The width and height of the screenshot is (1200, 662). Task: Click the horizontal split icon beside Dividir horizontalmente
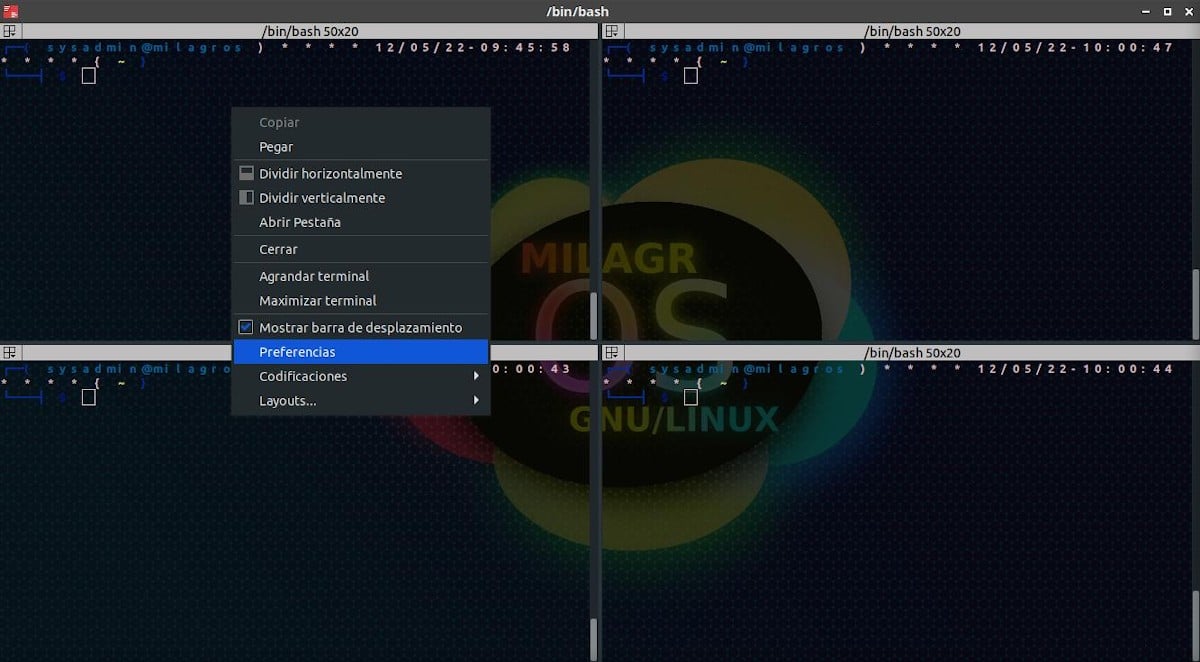246,173
